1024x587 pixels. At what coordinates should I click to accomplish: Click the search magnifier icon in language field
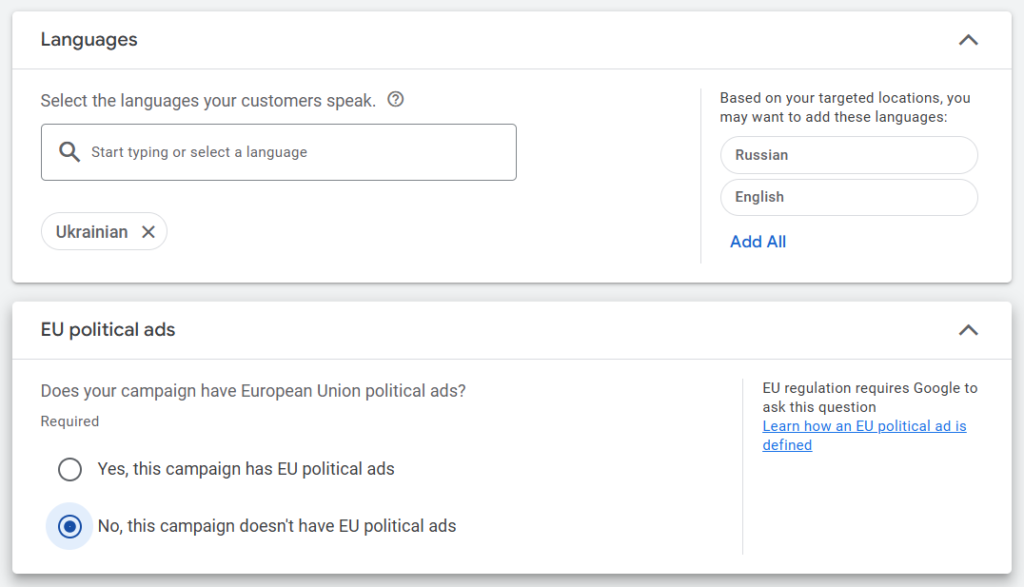pyautogui.click(x=69, y=152)
